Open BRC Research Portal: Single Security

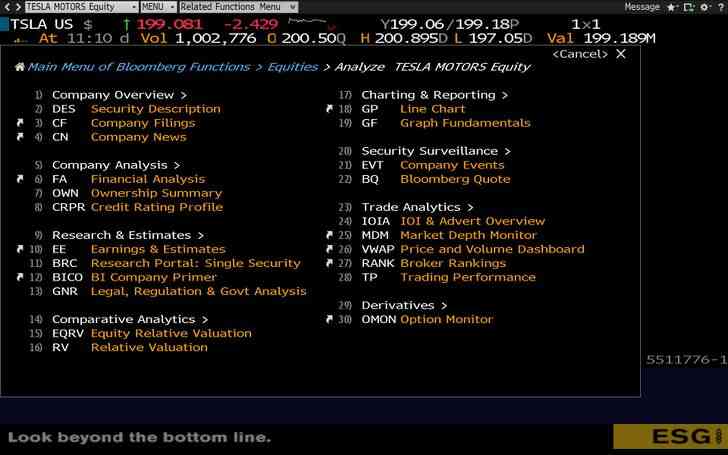[x=176, y=263]
